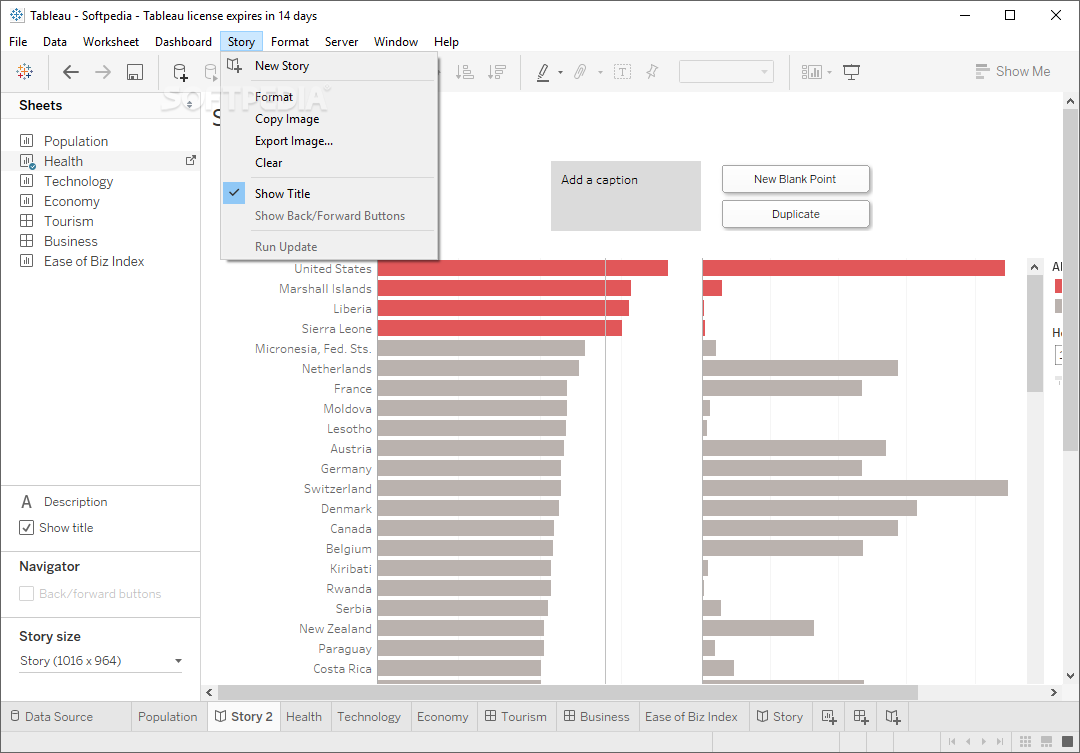Open the Sheets panel sort spinner
Image resolution: width=1080 pixels, height=753 pixels.
click(x=189, y=105)
